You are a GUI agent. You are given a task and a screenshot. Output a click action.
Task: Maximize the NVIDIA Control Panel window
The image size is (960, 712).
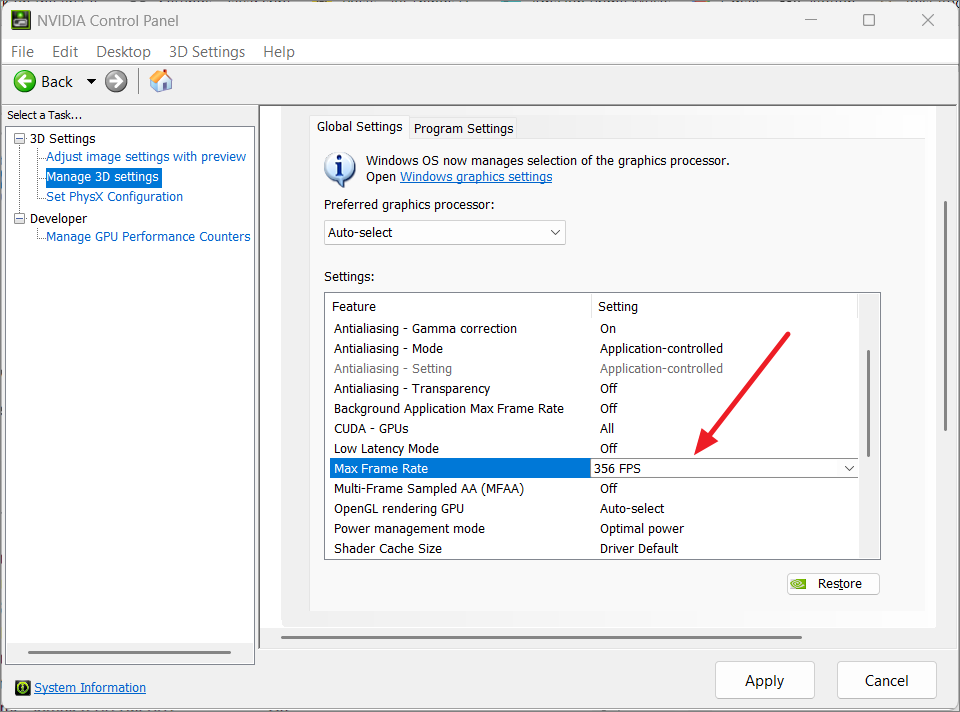(869, 20)
